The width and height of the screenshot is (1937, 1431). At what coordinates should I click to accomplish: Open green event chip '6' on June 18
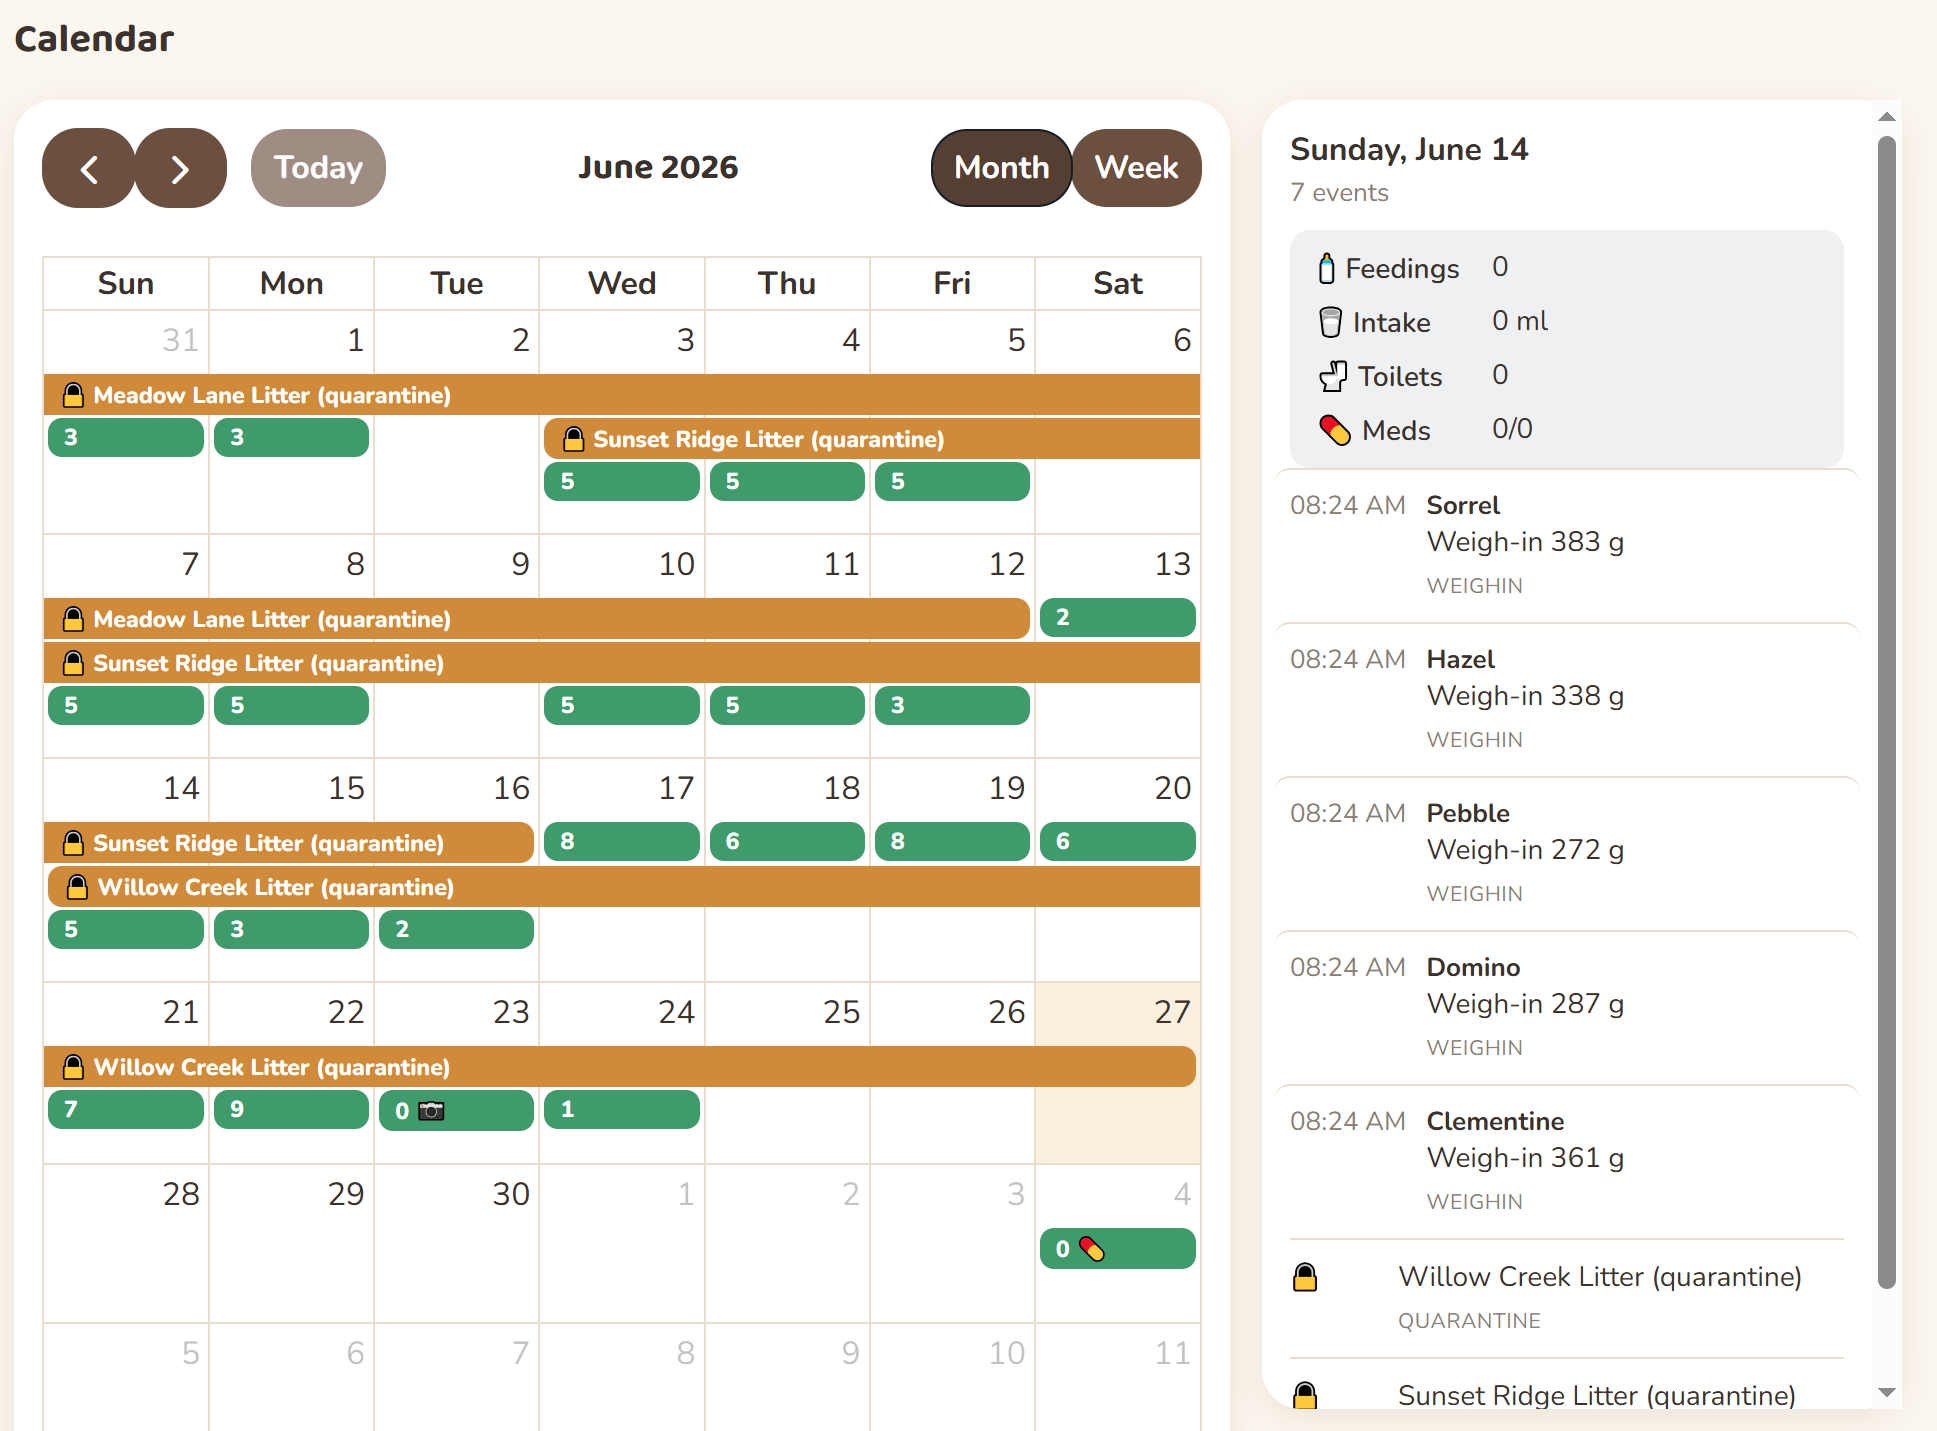pos(787,842)
